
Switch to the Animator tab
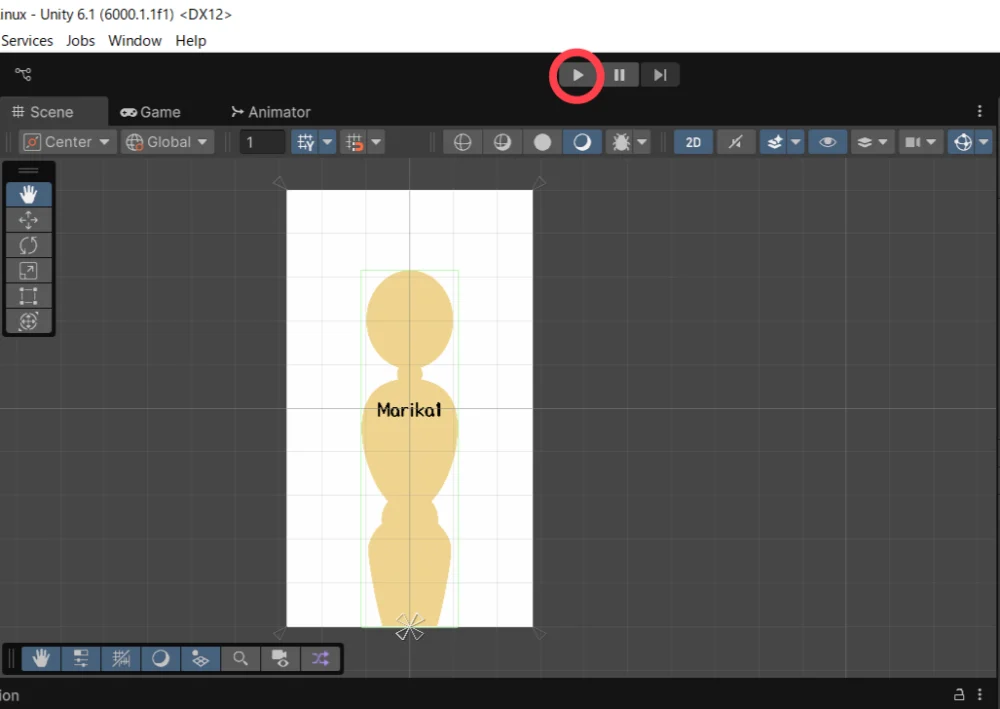click(270, 112)
